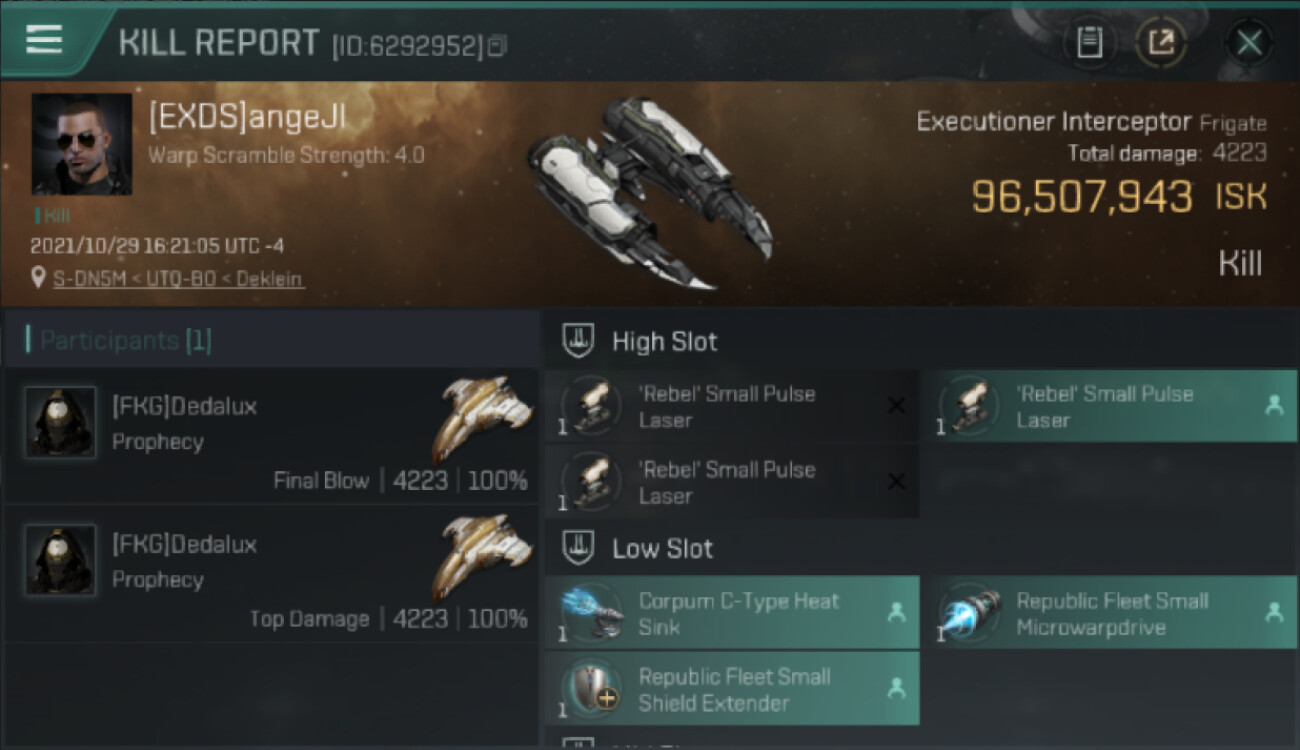Click Dedalux's Prophecy ship in Top Damage row

[x=483, y=557]
